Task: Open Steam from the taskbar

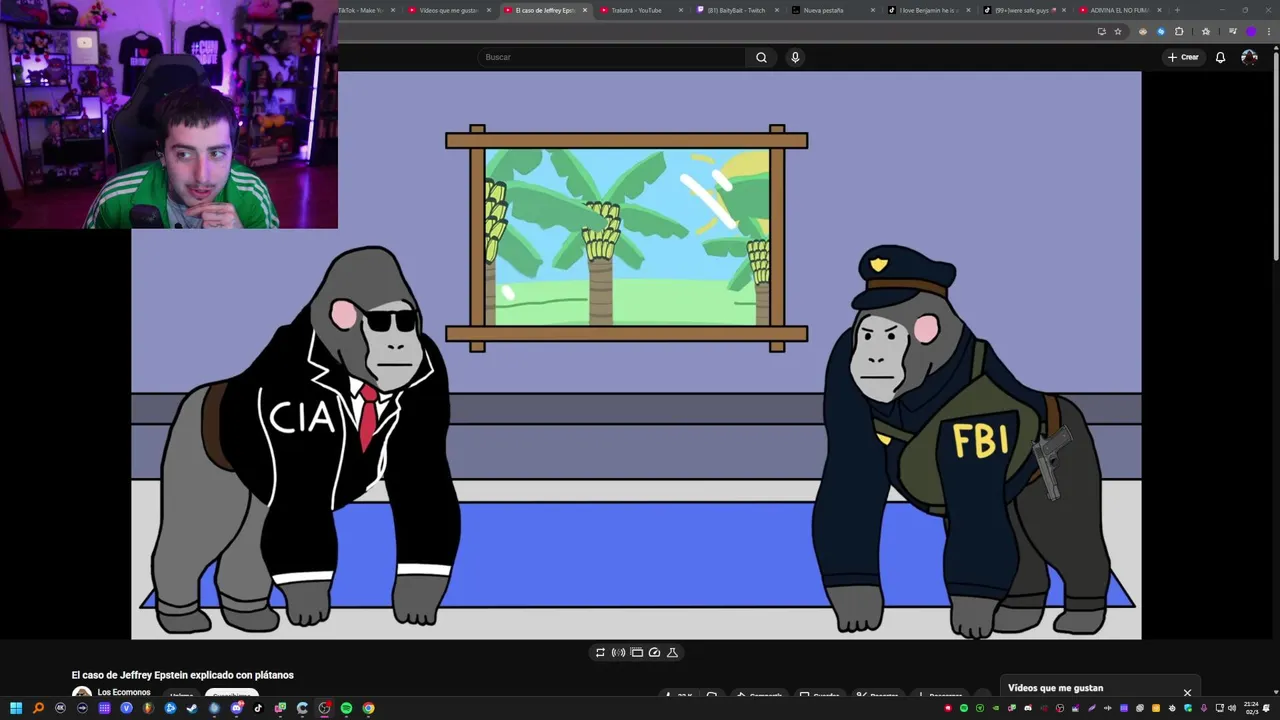Action: tap(192, 708)
